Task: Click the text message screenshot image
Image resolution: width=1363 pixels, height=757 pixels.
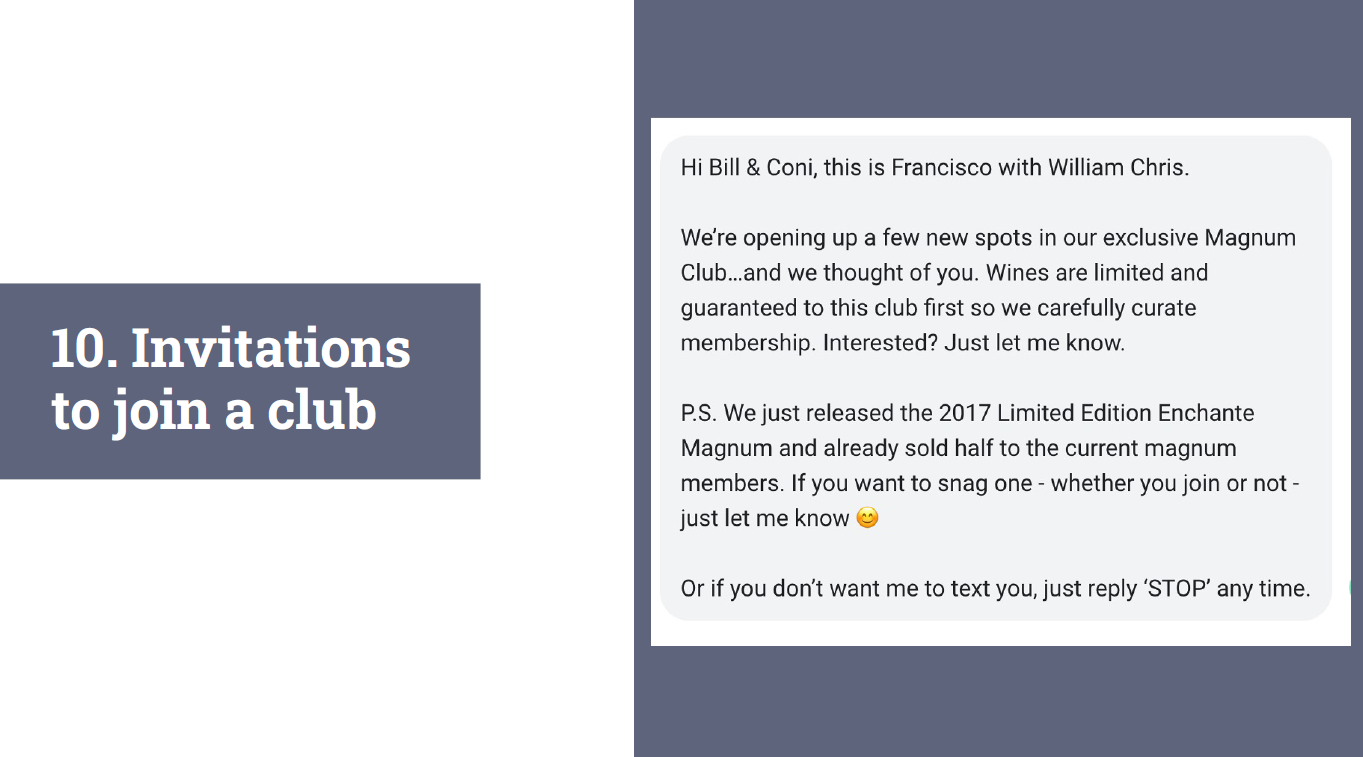Action: click(x=1000, y=381)
